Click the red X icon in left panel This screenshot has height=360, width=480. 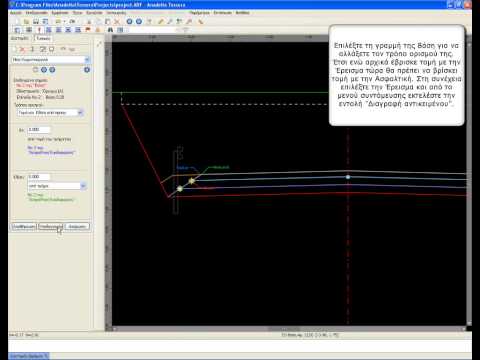coord(23,49)
